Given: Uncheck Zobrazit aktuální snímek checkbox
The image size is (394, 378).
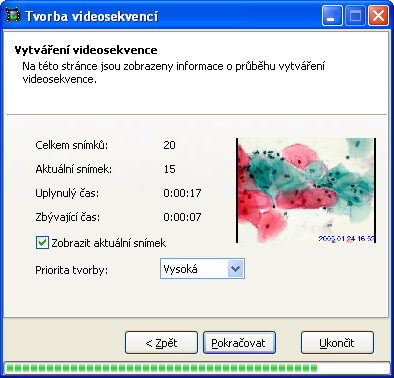Looking at the screenshot, I should [x=42, y=243].
